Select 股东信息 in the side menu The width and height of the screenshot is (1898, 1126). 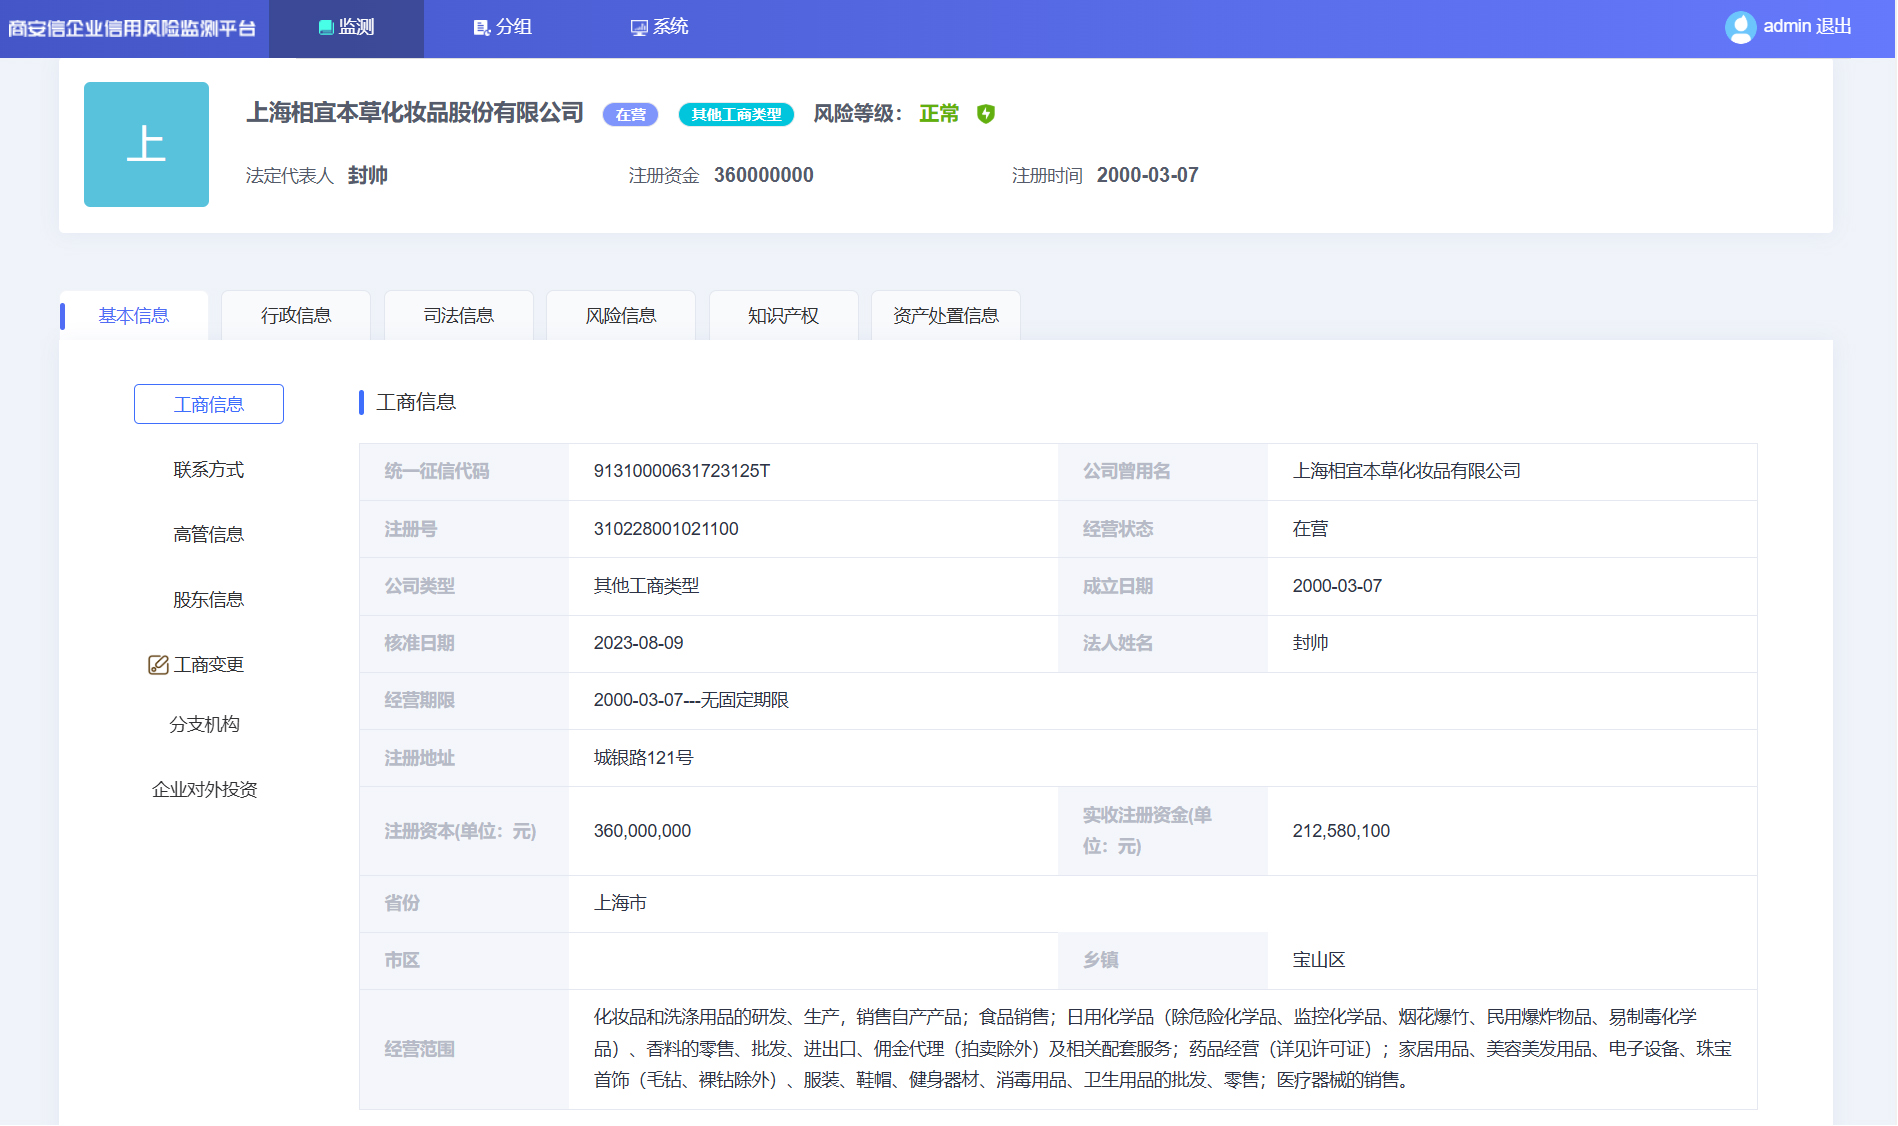pyautogui.click(x=209, y=600)
